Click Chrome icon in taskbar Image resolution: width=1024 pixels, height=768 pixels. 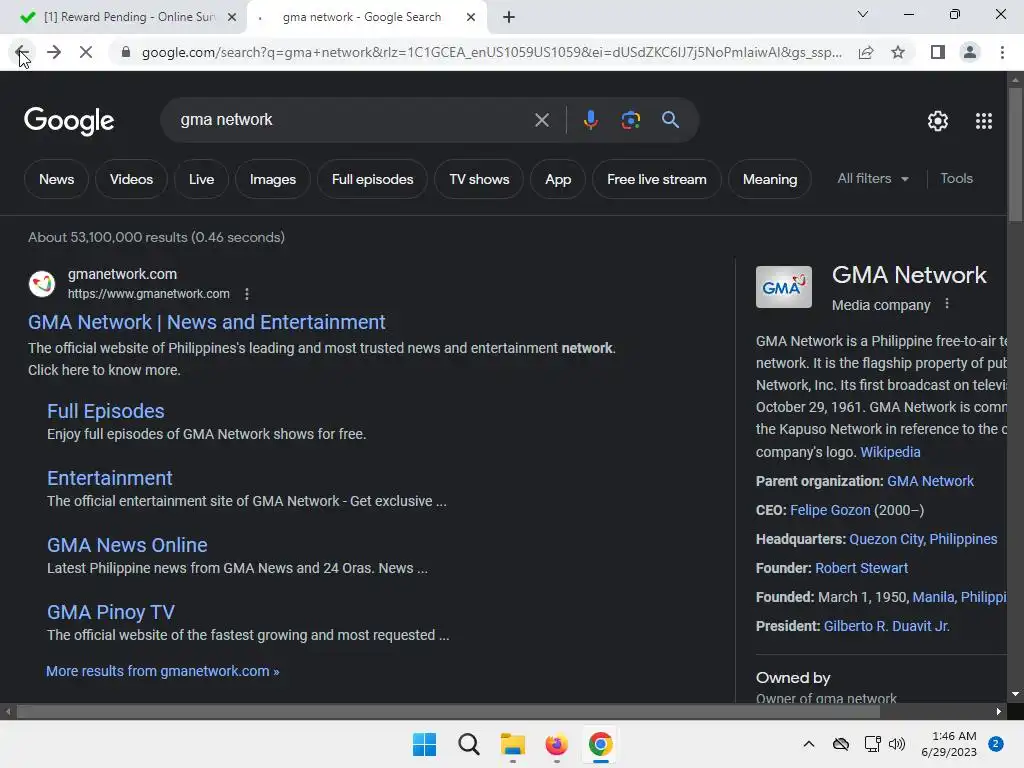pos(601,744)
